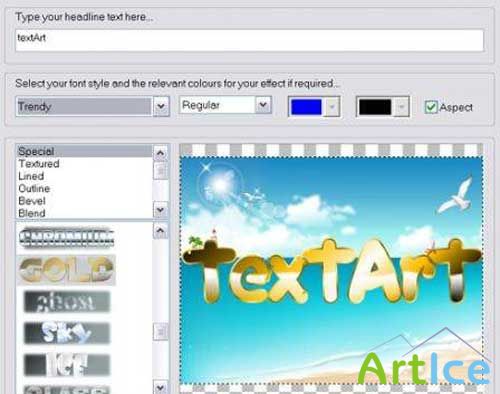Expand the Regular font style dropdown
Screen dimensions: 500x394
click(x=263, y=105)
